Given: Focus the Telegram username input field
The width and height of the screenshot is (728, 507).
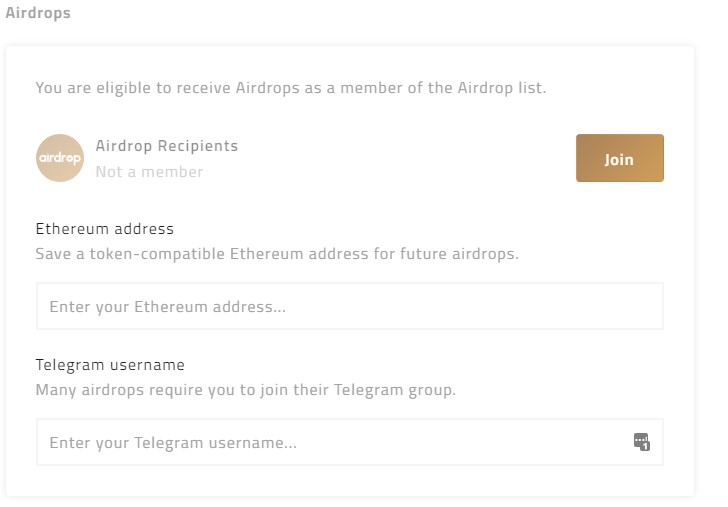Looking at the screenshot, I should tap(330, 442).
